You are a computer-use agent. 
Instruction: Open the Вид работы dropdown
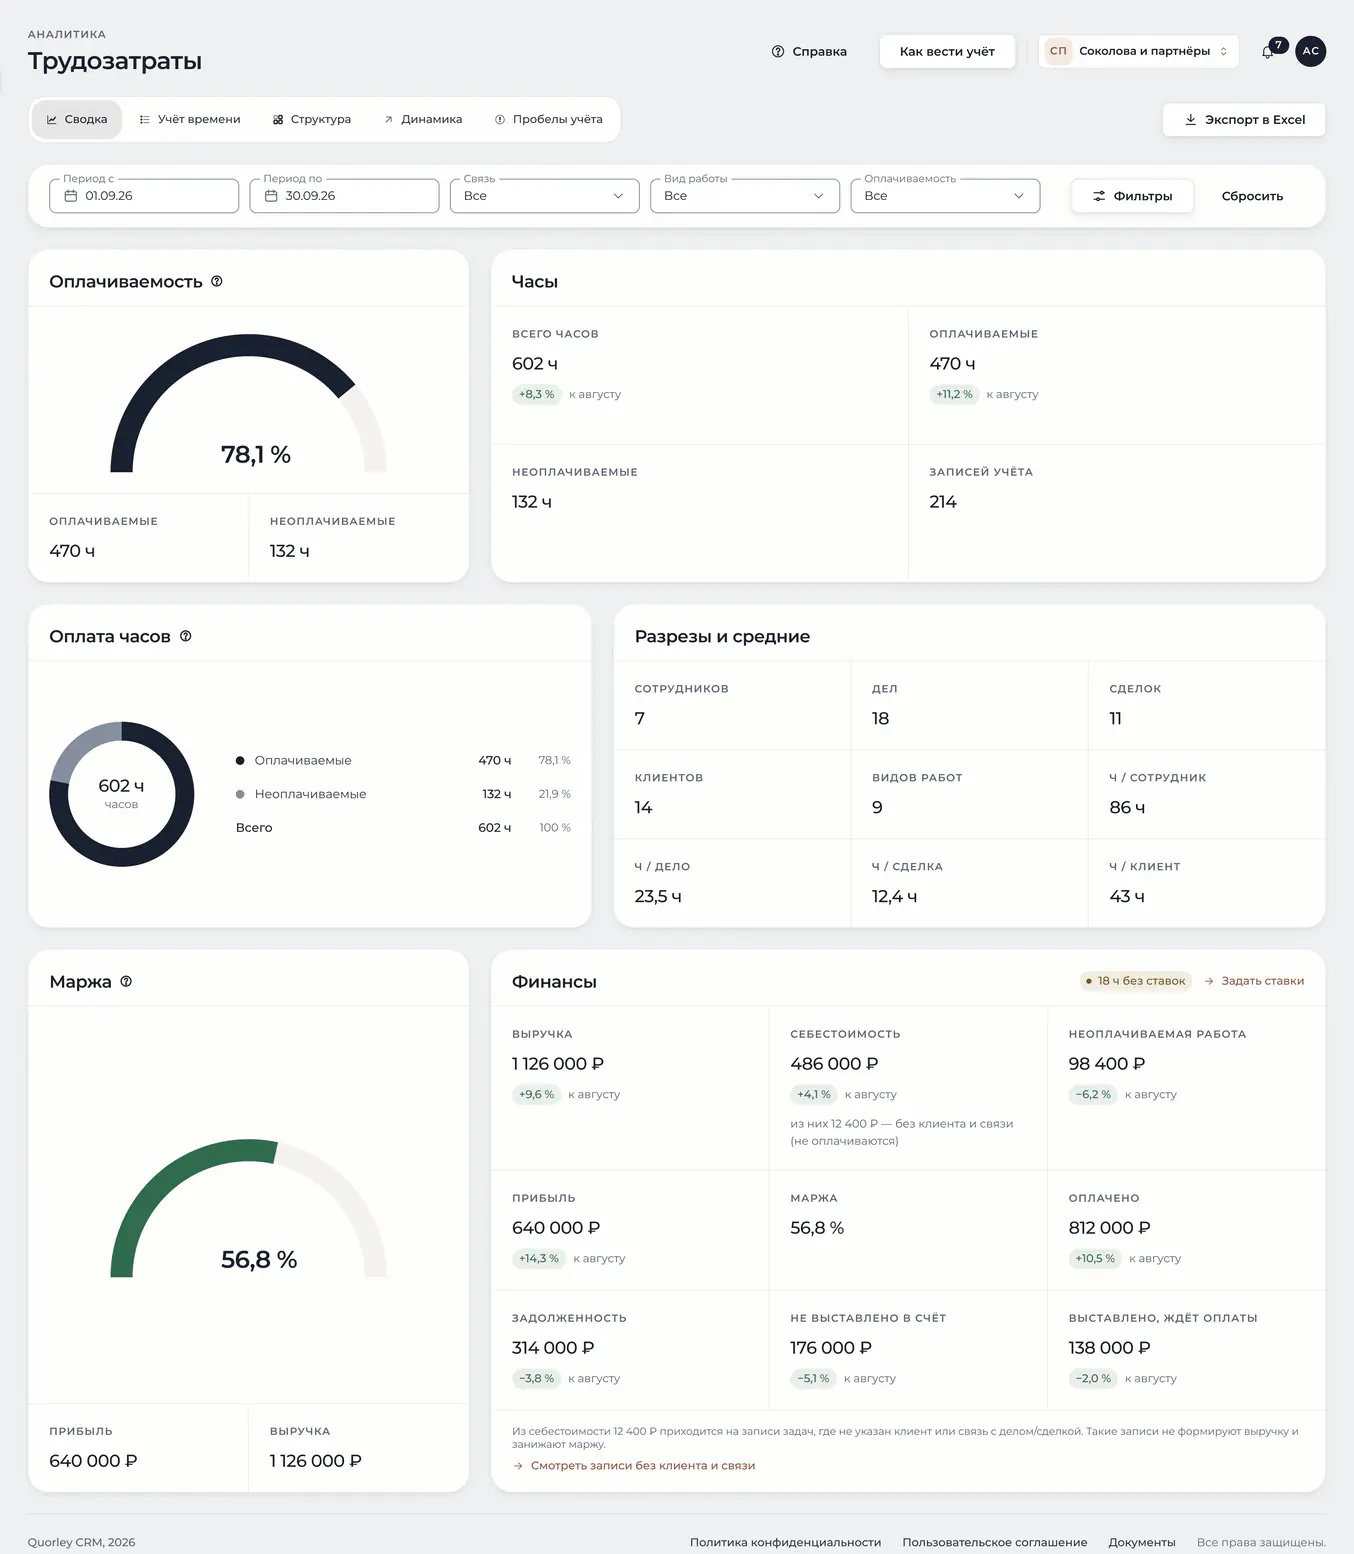coord(745,196)
